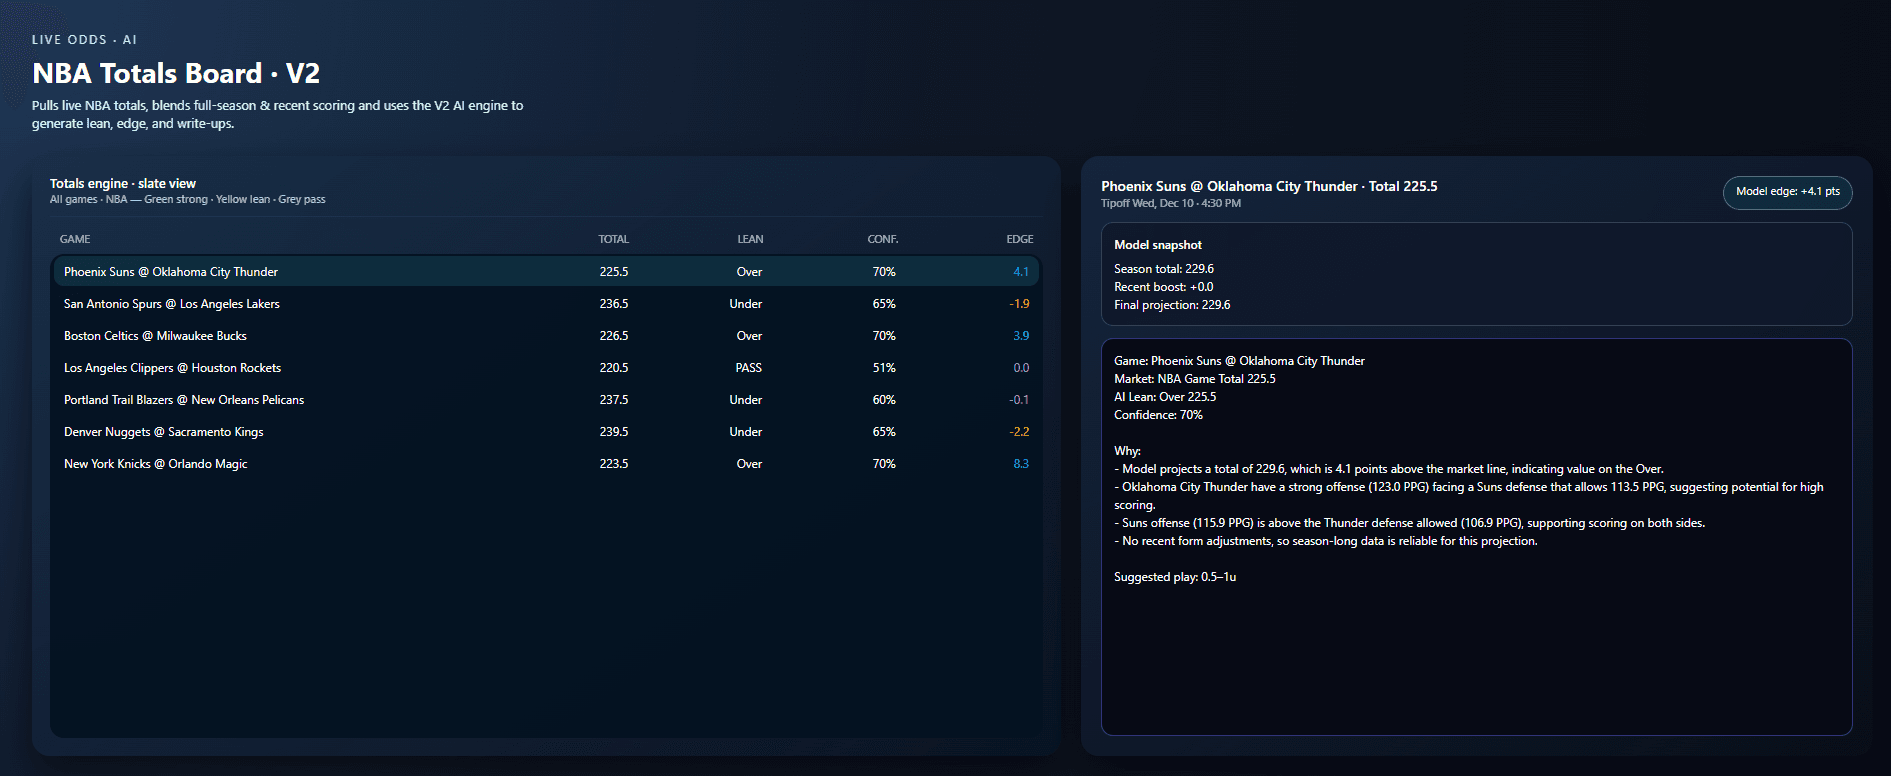This screenshot has height=776, width=1891.
Task: Click the 239.5 total in Nuggets row
Action: (614, 432)
